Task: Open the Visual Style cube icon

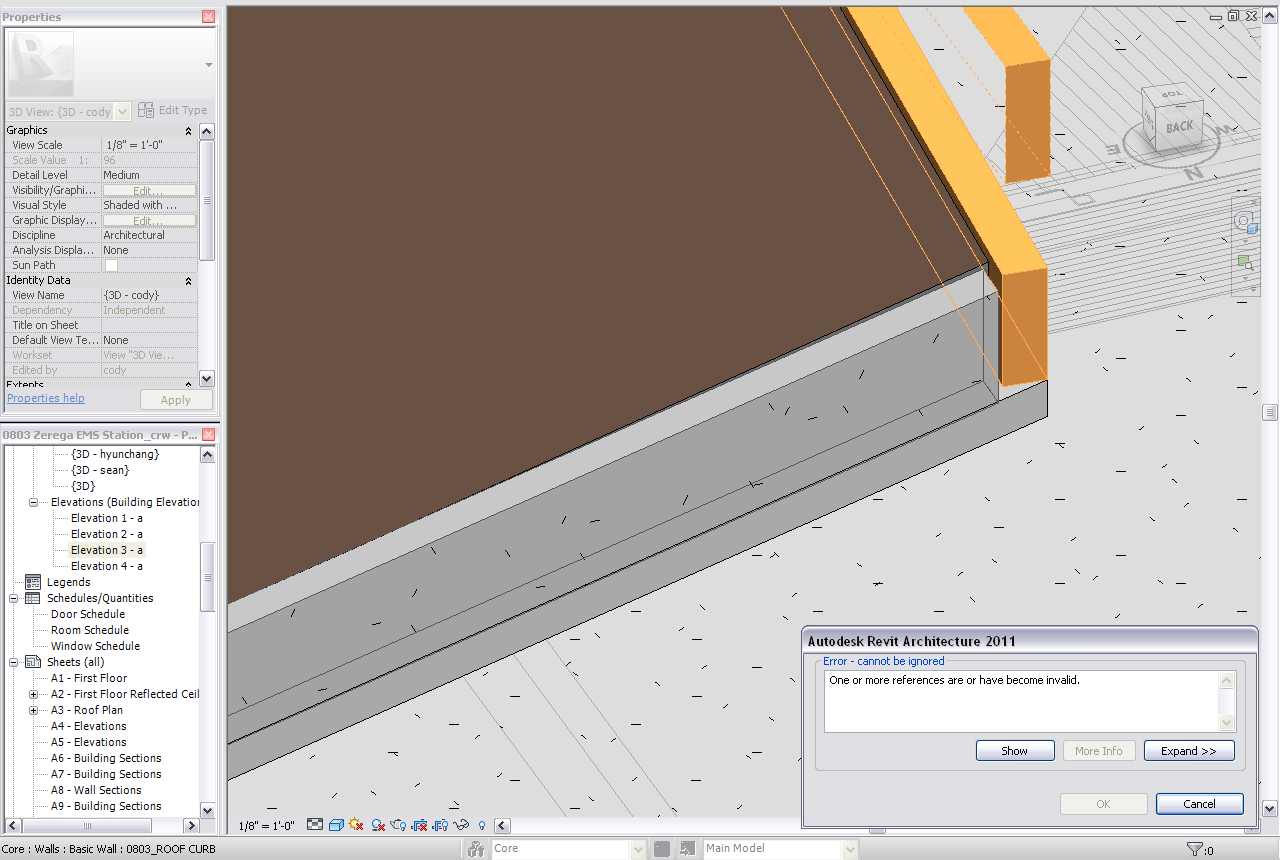Action: [x=337, y=826]
